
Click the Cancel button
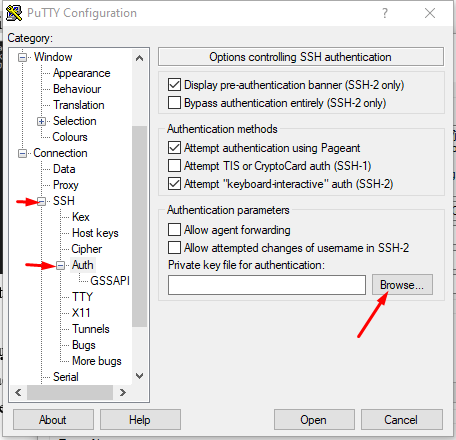(x=402, y=420)
